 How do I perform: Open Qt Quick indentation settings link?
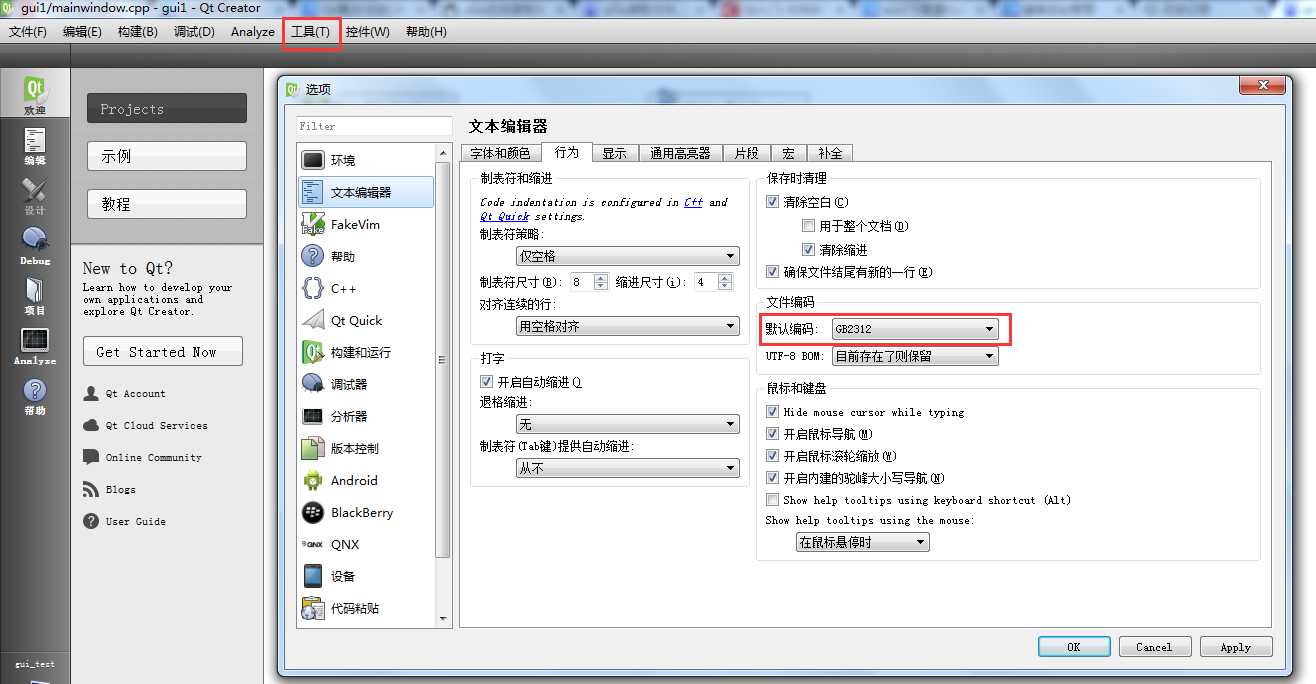505,216
